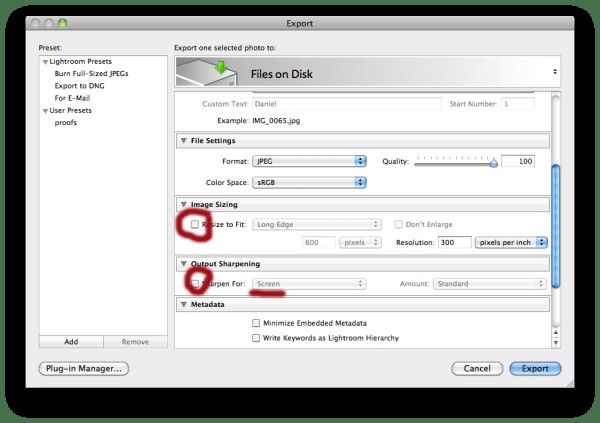This screenshot has width=600, height=423.
Task: Open the Amount Standard dropdown
Action: click(x=490, y=284)
